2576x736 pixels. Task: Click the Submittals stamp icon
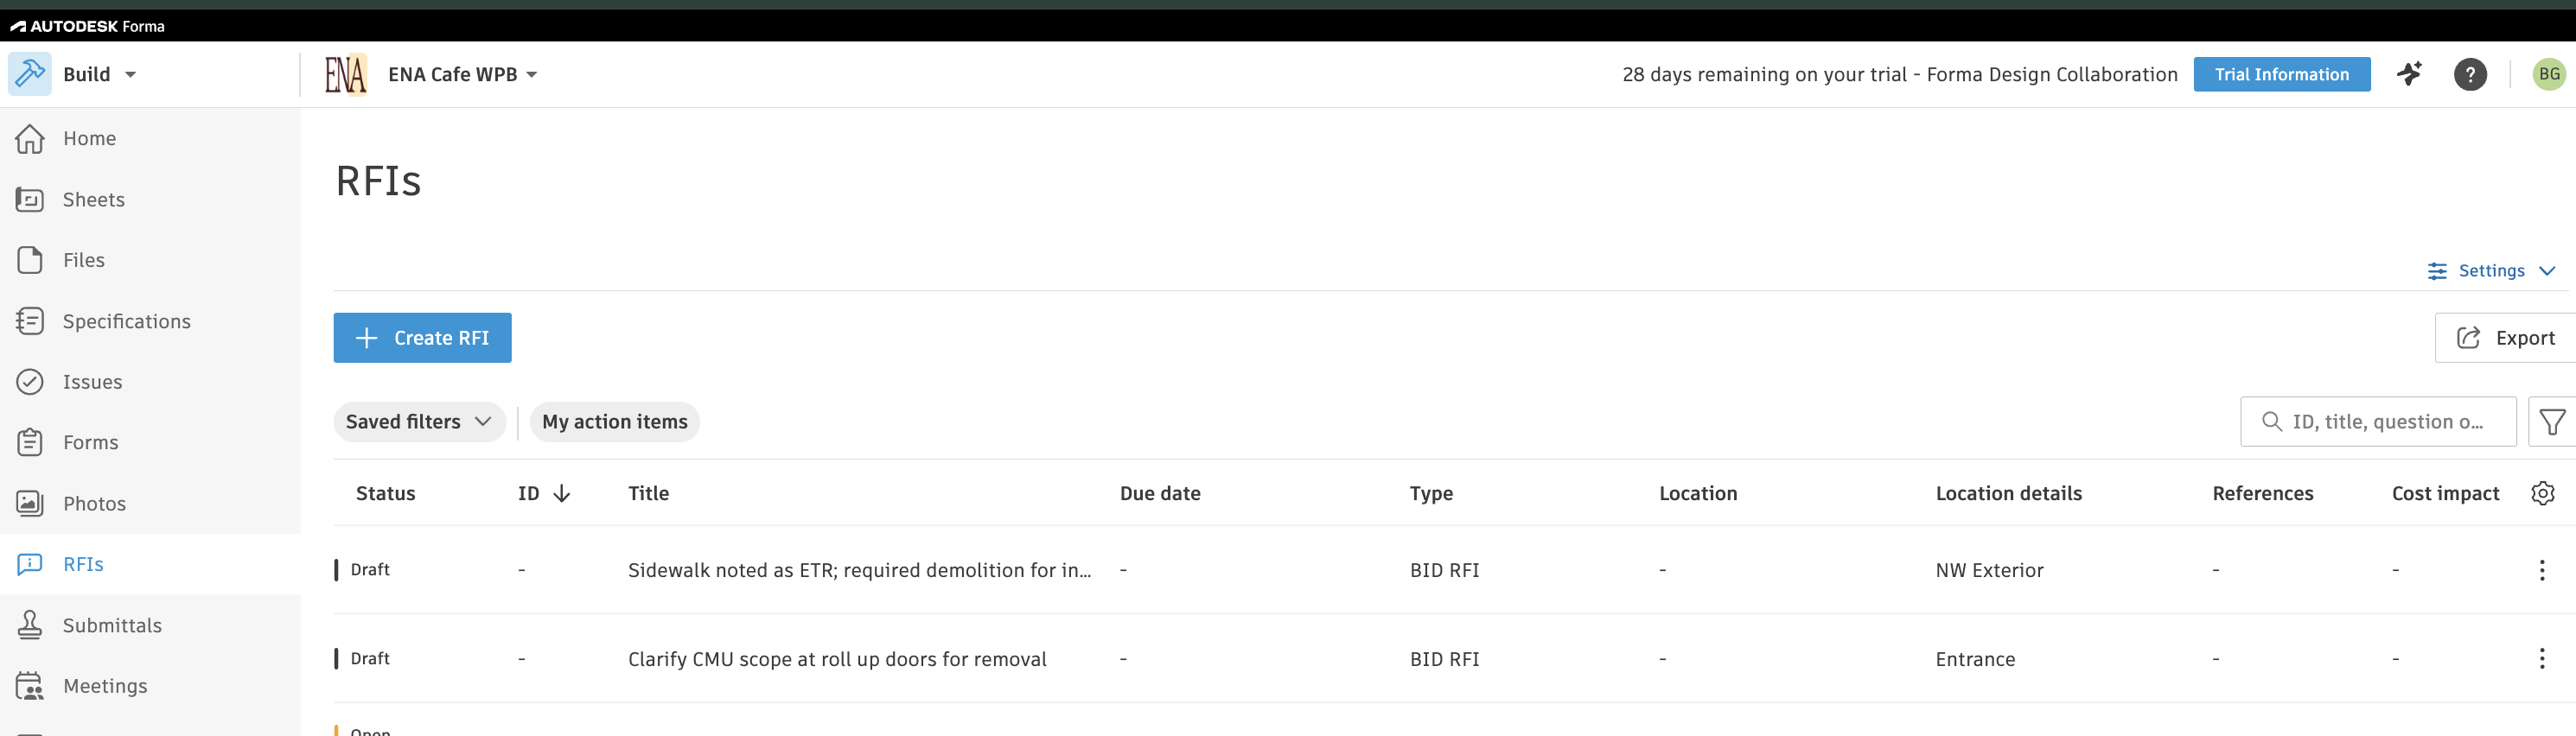(x=30, y=625)
